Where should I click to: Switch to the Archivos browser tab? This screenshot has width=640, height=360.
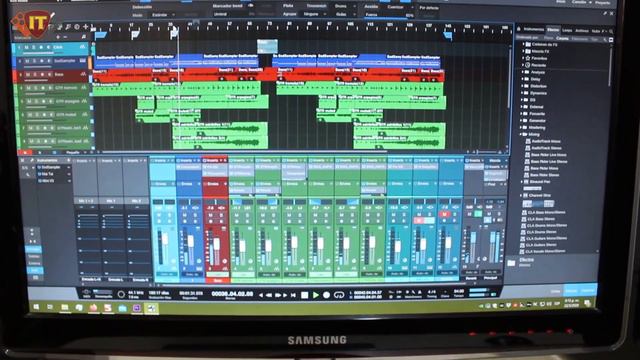click(x=582, y=31)
